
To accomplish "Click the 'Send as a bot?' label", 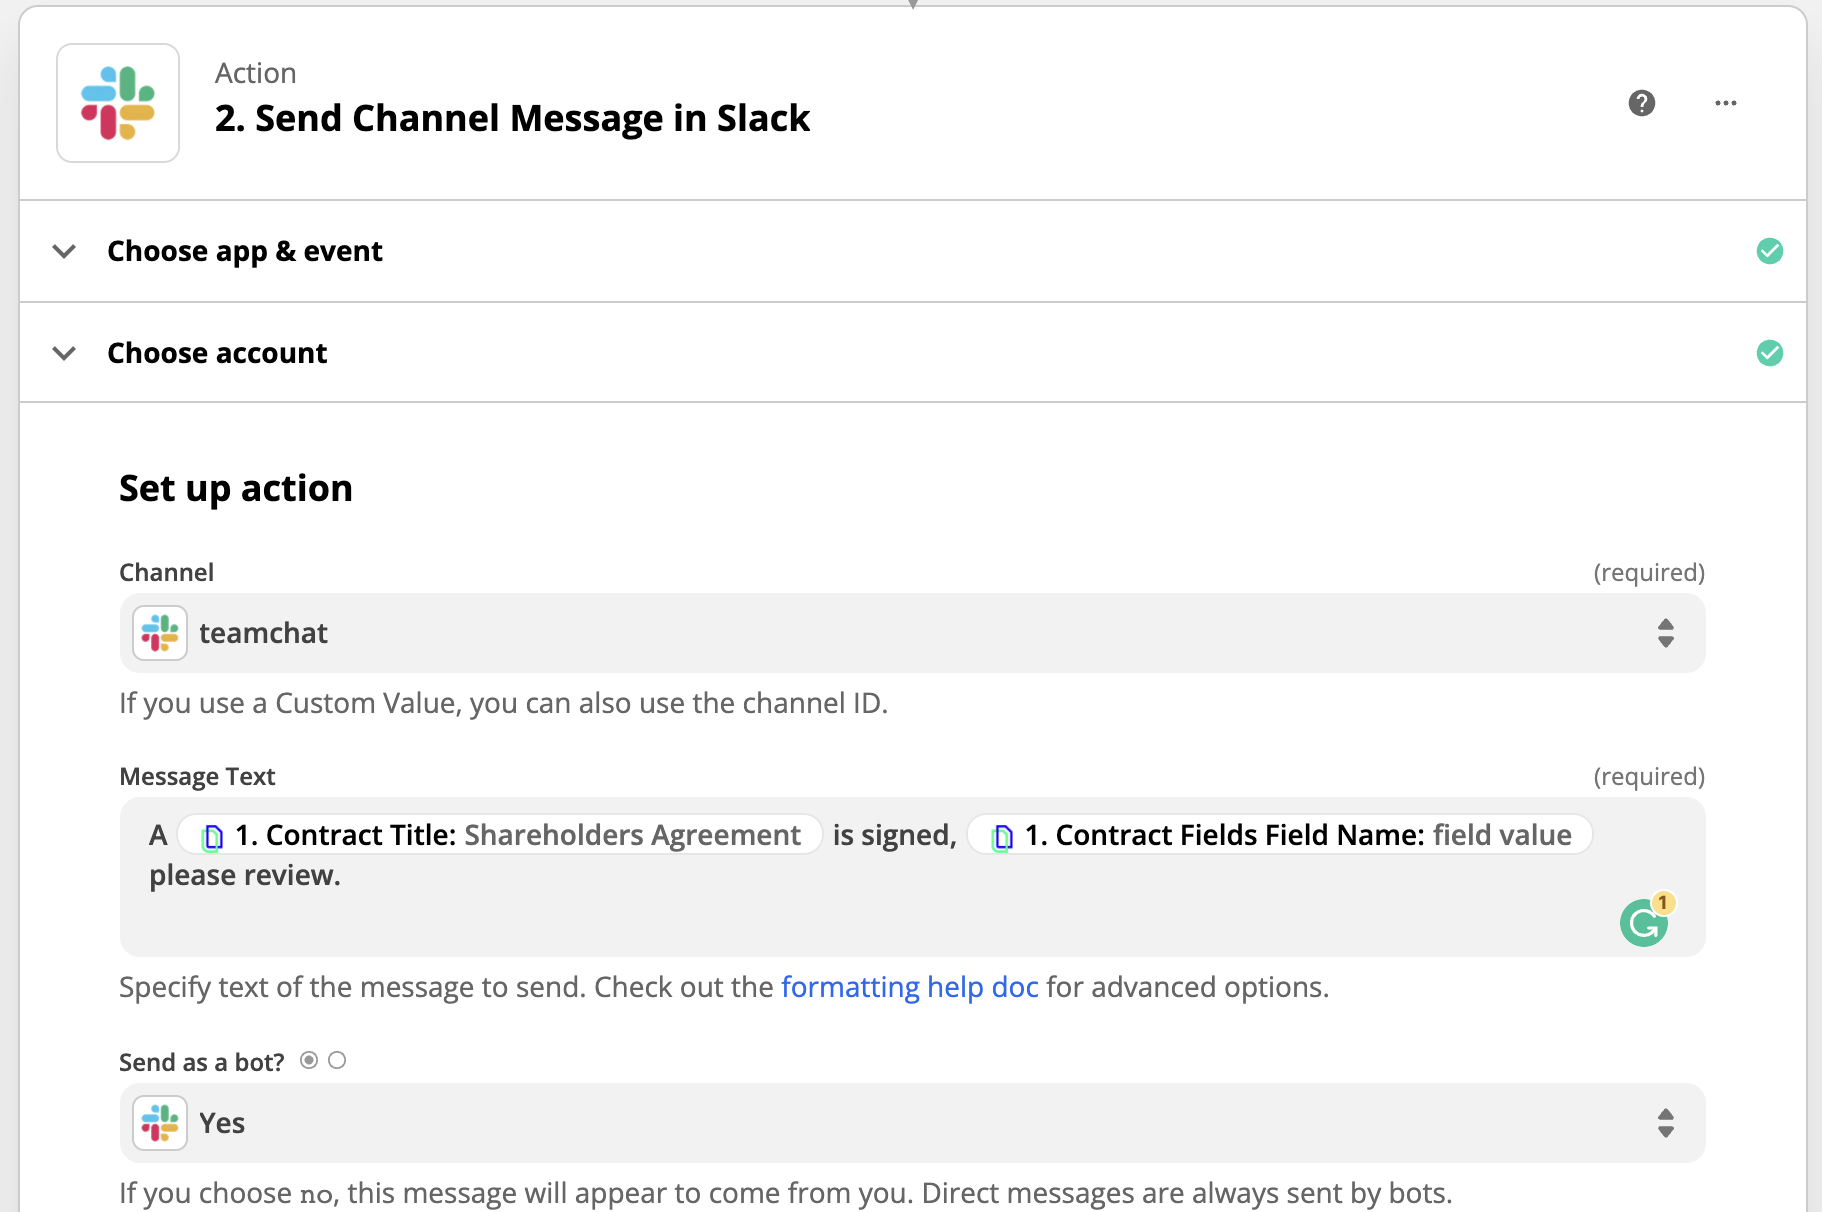I will tap(202, 1062).
